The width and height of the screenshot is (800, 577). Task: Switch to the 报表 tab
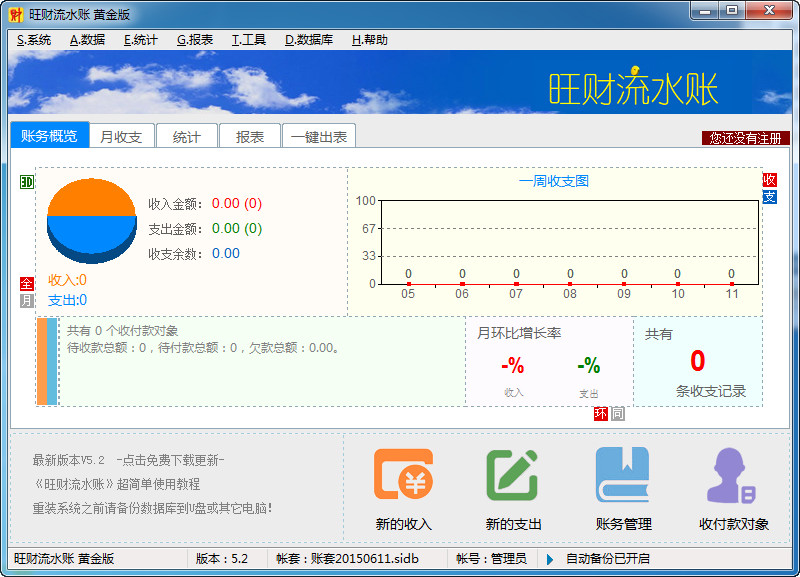[x=249, y=136]
